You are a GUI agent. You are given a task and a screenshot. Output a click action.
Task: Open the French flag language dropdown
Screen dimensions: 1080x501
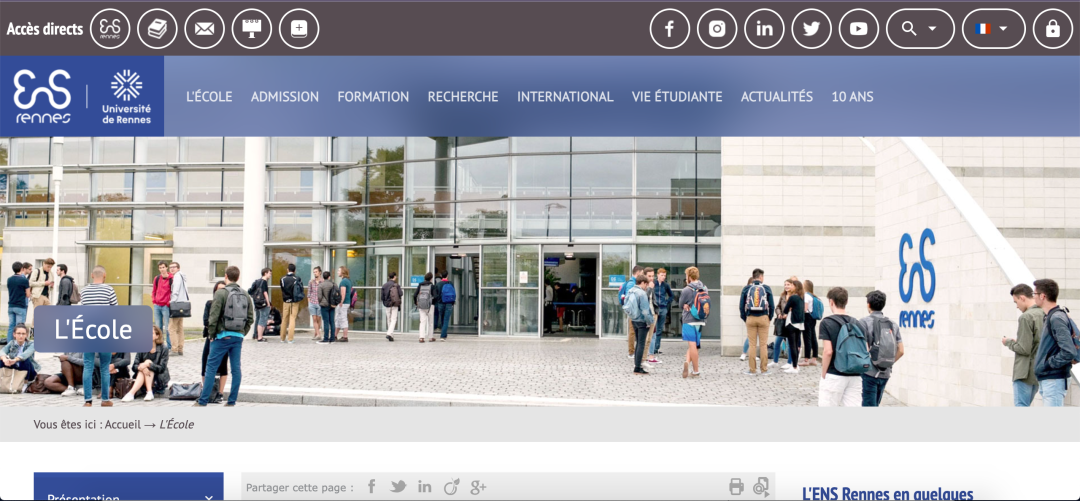tap(993, 29)
